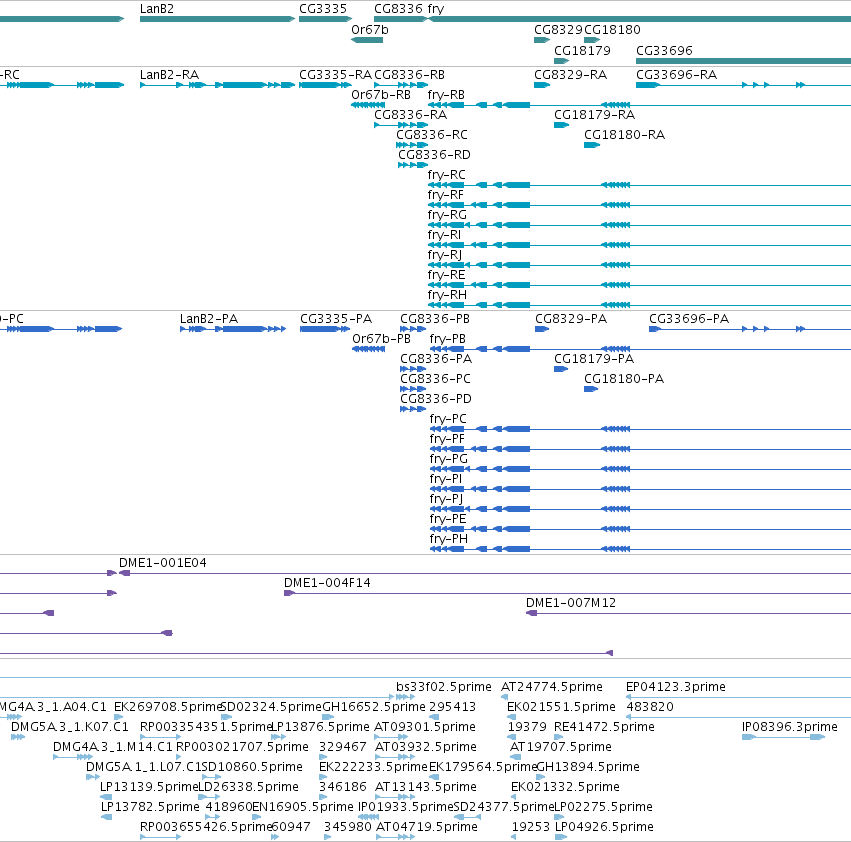Open the CG18179-PA protein label
This screenshot has height=842, width=851.
594,359
